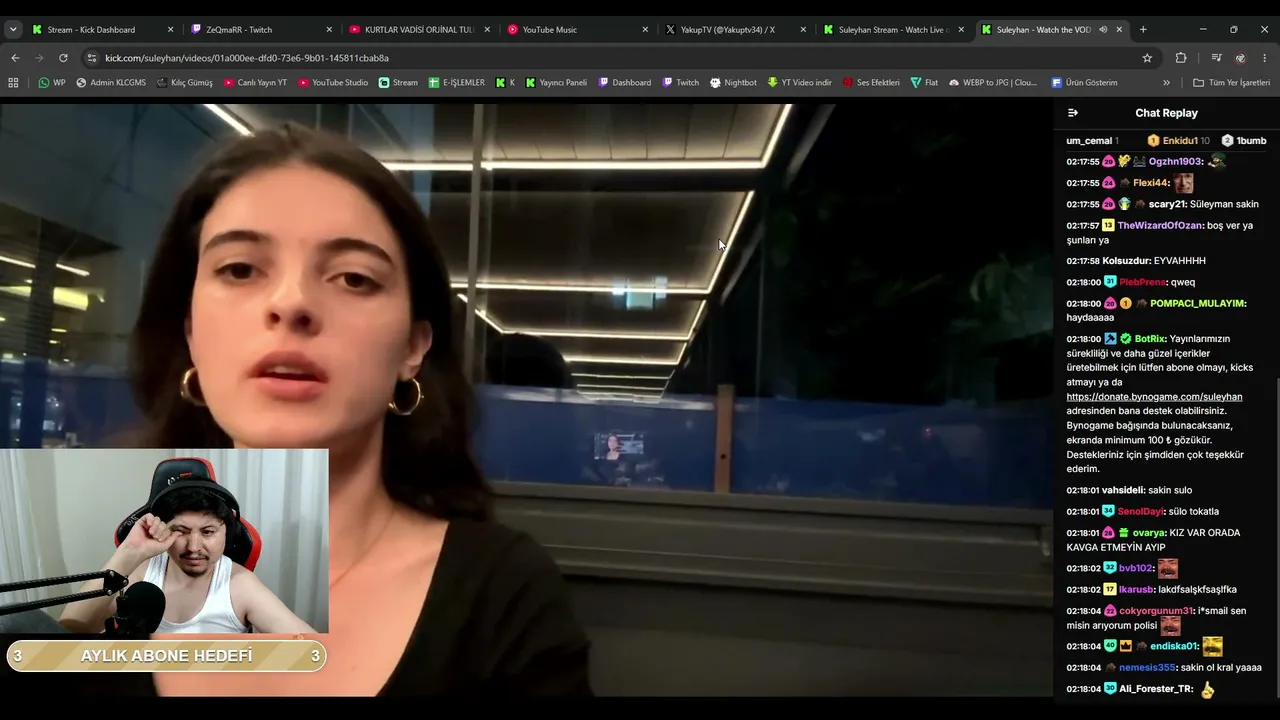Open the donate.bynogame.com/suleyhan link

pos(1154,397)
